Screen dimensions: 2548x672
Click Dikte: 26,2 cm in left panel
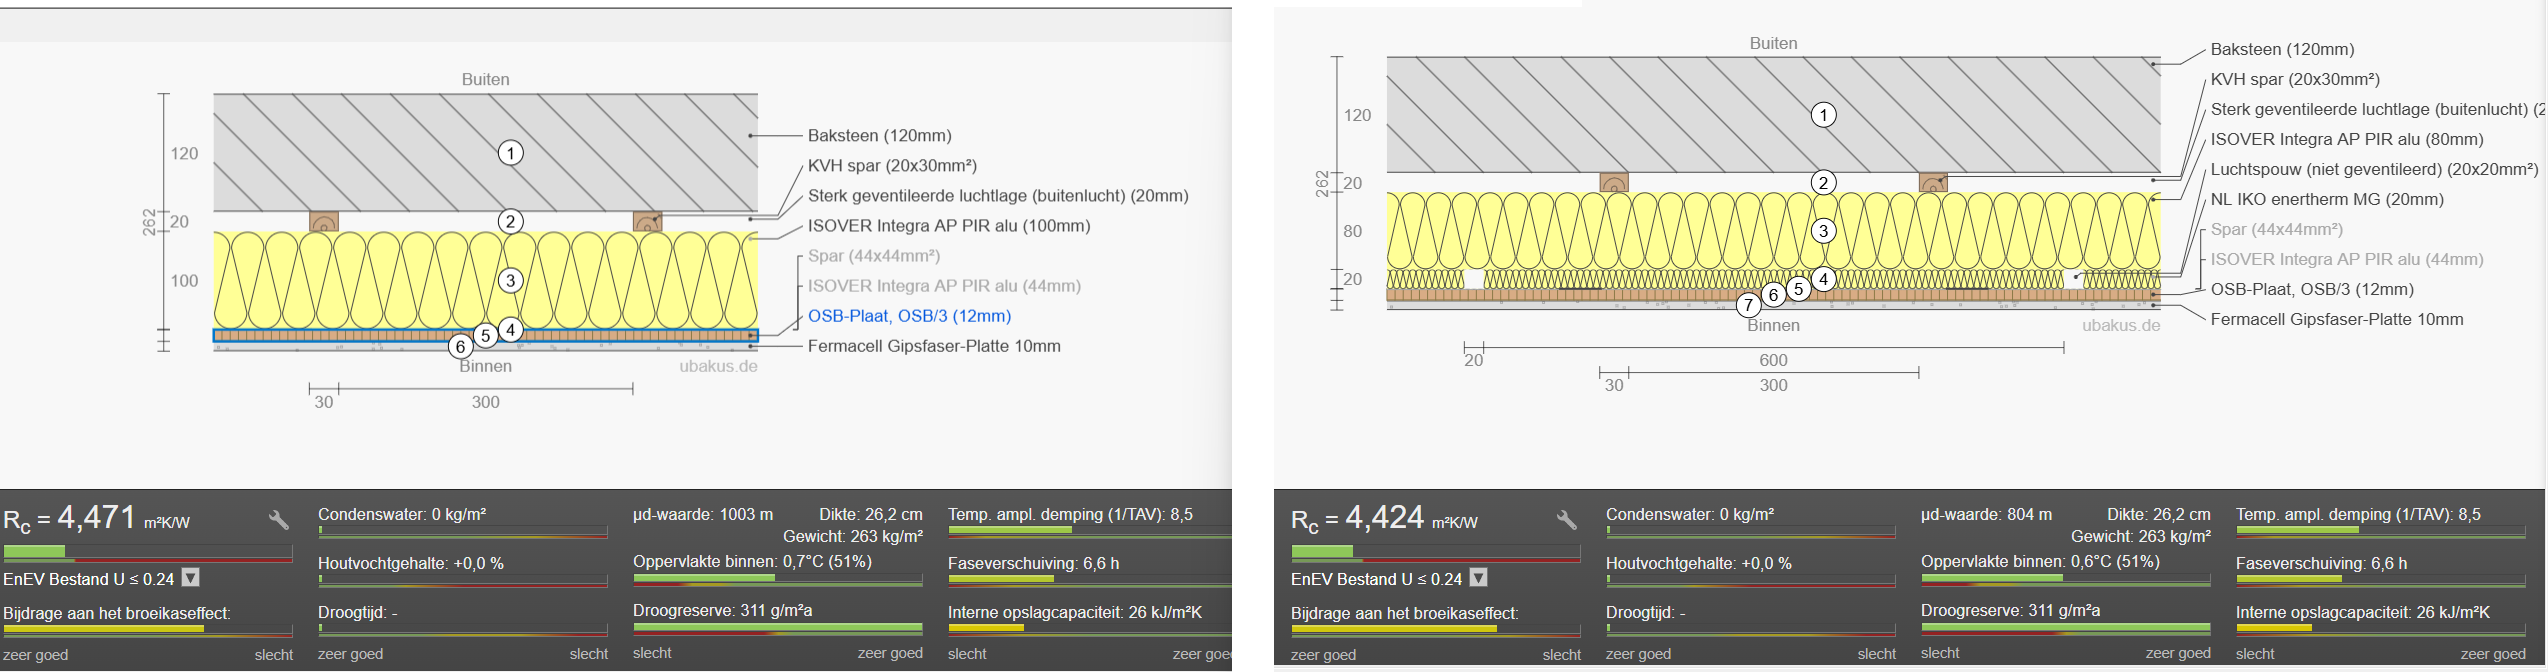(x=871, y=515)
